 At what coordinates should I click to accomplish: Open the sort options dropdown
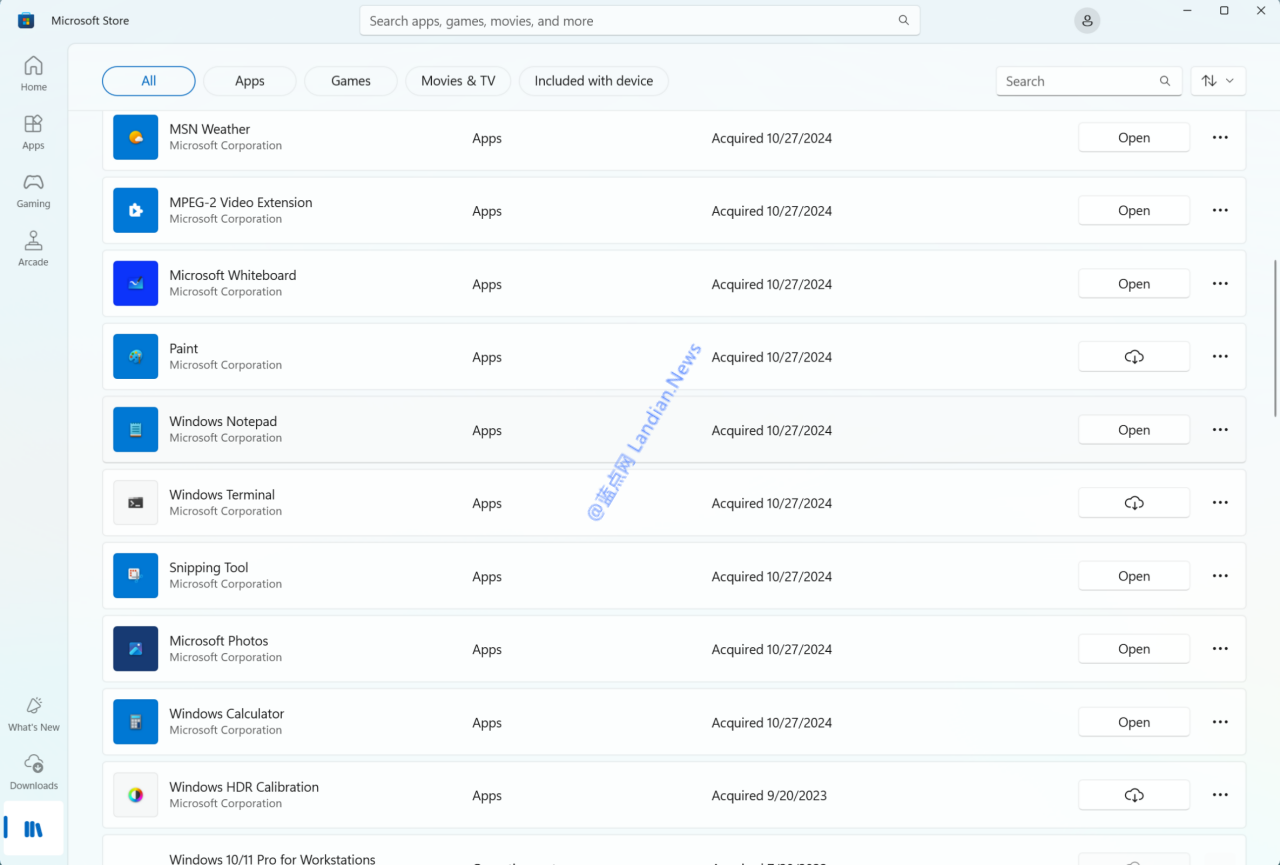(1218, 81)
